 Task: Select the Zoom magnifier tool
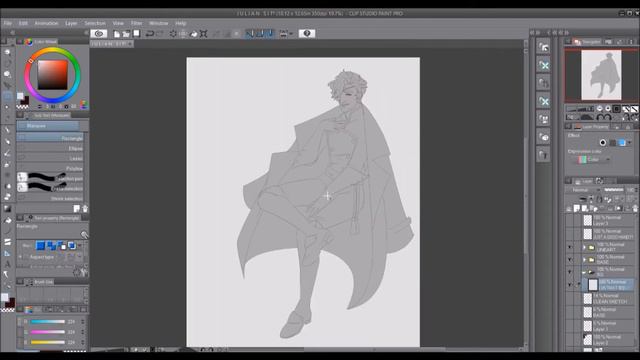point(7,52)
